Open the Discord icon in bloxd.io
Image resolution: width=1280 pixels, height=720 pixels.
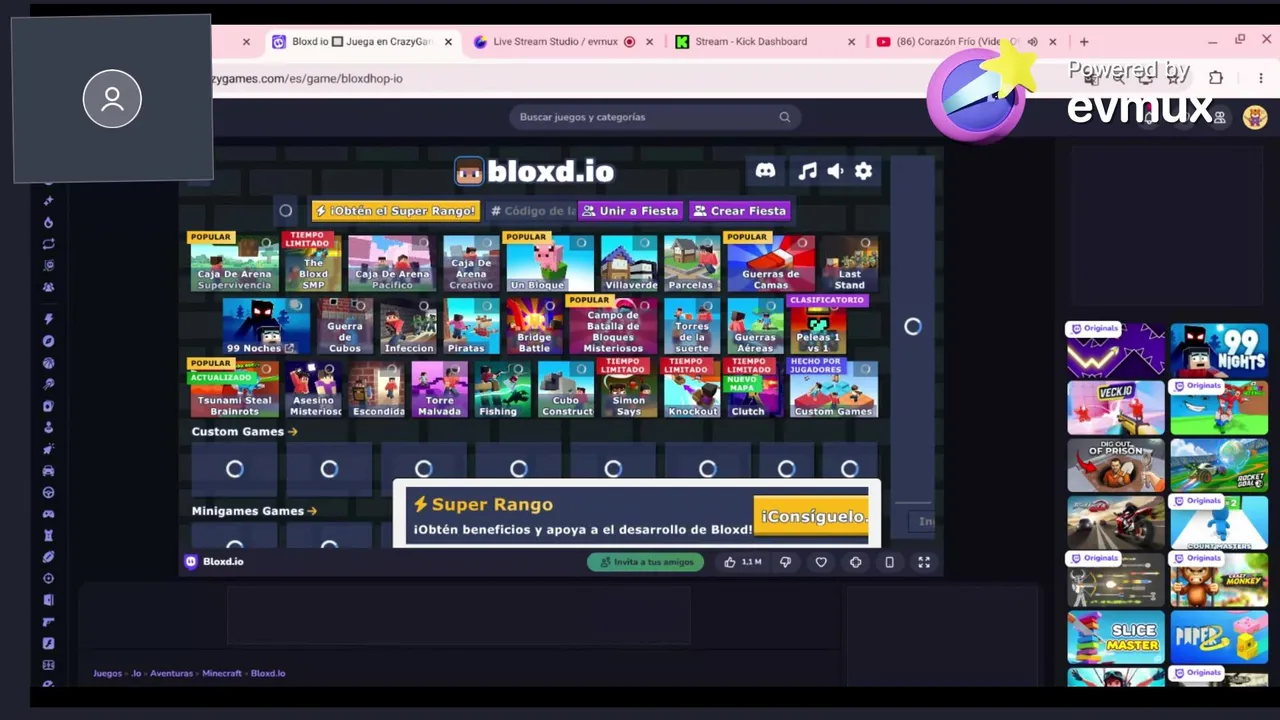(x=765, y=171)
